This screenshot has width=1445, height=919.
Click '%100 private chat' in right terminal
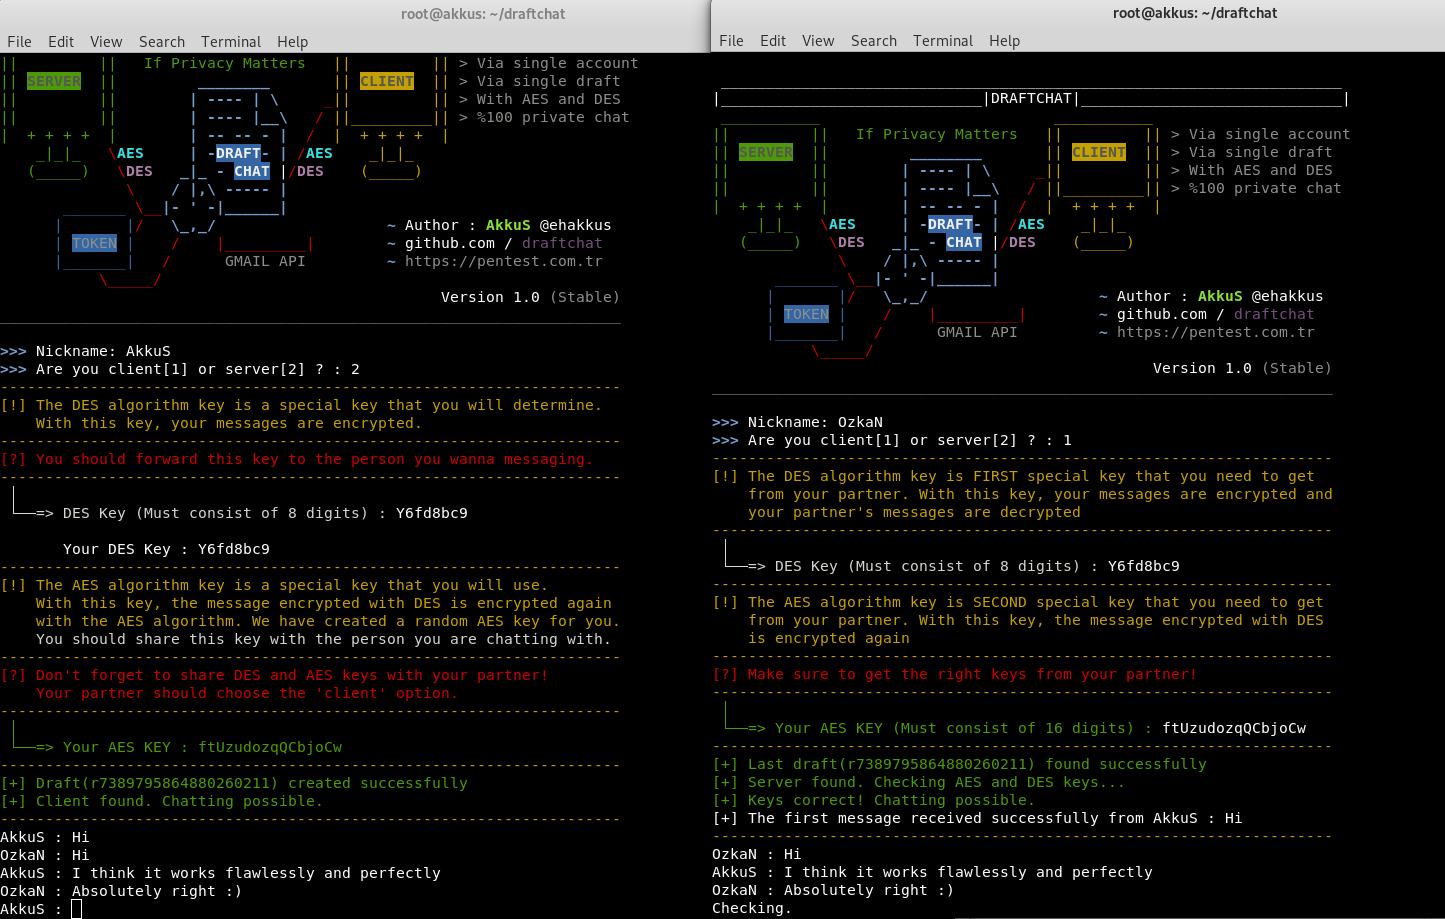[x=1265, y=188]
